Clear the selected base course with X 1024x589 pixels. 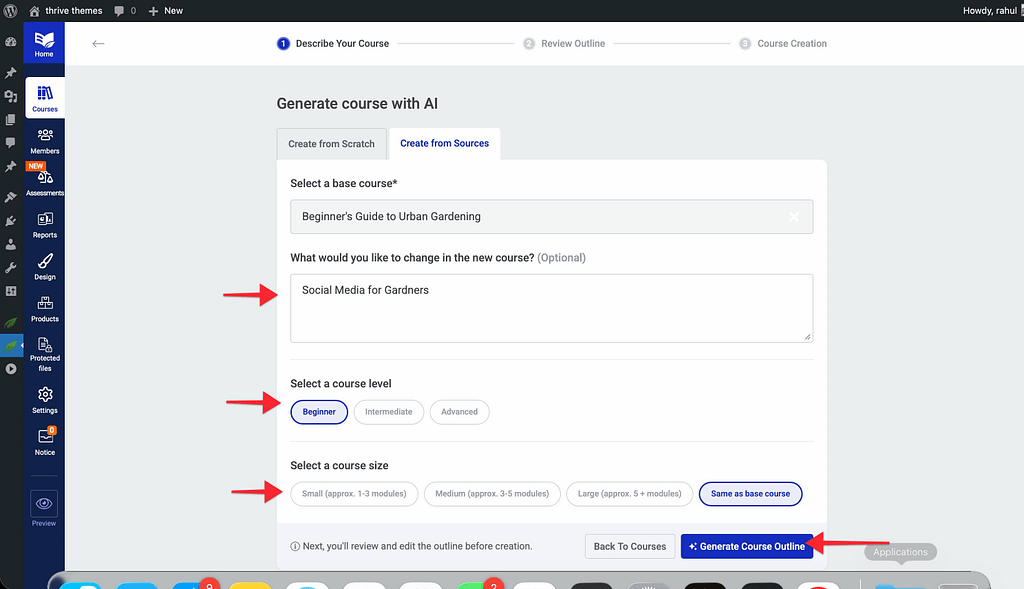click(x=793, y=217)
